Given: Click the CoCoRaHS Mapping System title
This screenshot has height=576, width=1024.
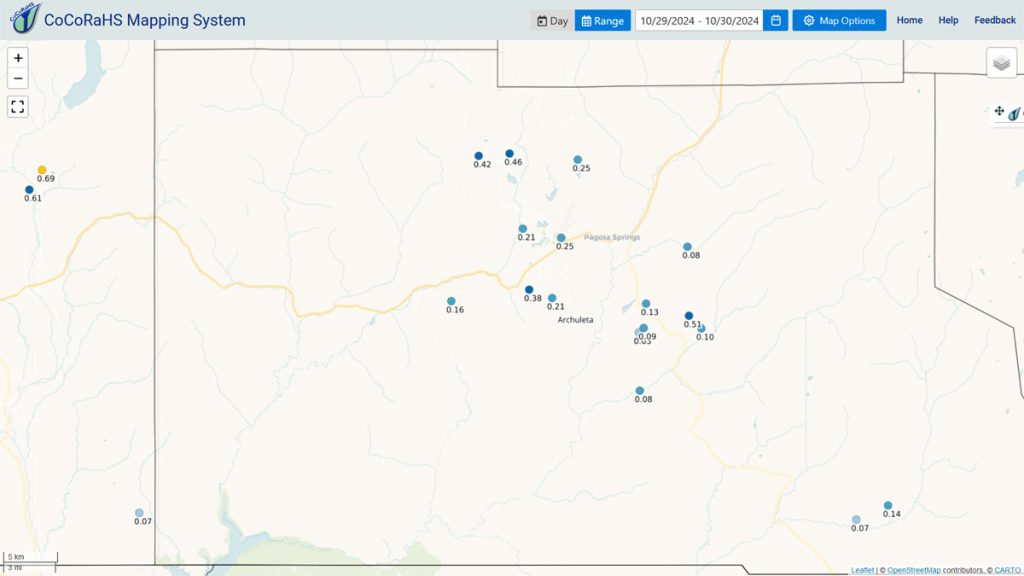Looking at the screenshot, I should click(145, 20).
